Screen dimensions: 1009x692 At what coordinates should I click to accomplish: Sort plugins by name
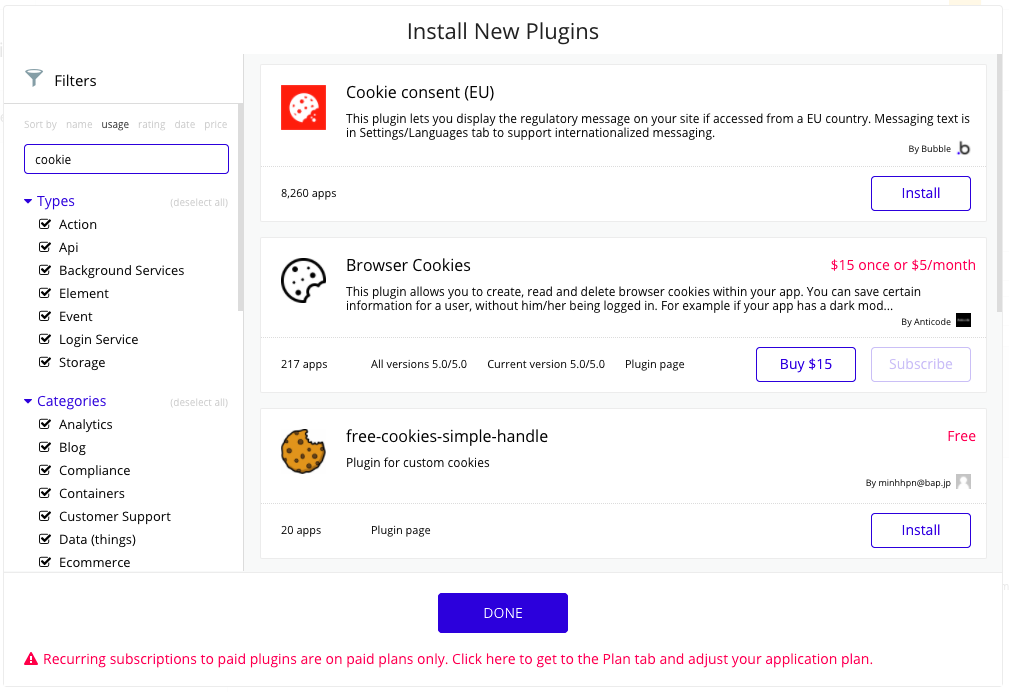[79, 125]
